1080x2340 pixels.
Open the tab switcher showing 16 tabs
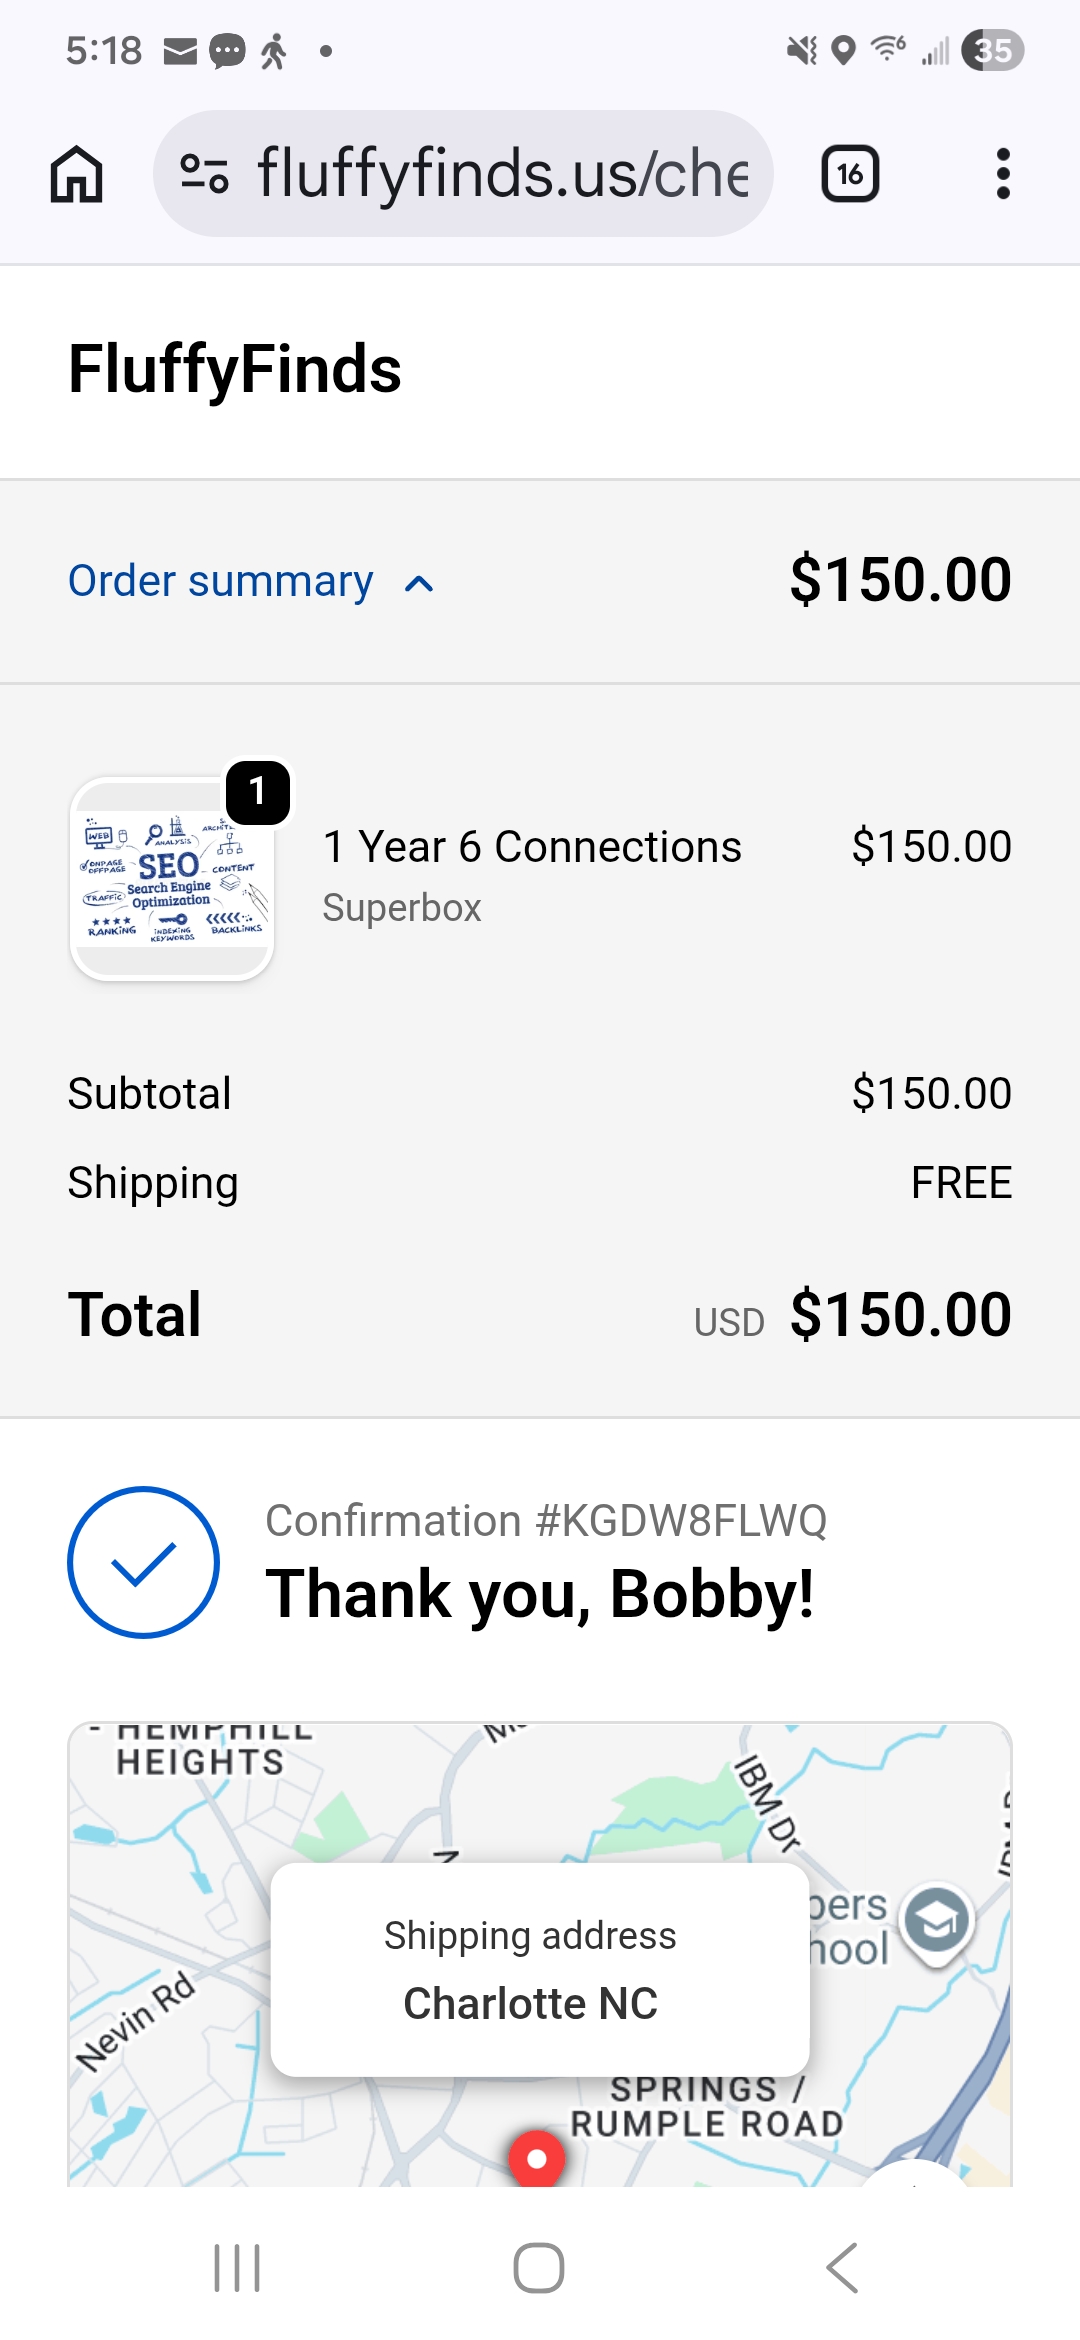point(850,174)
